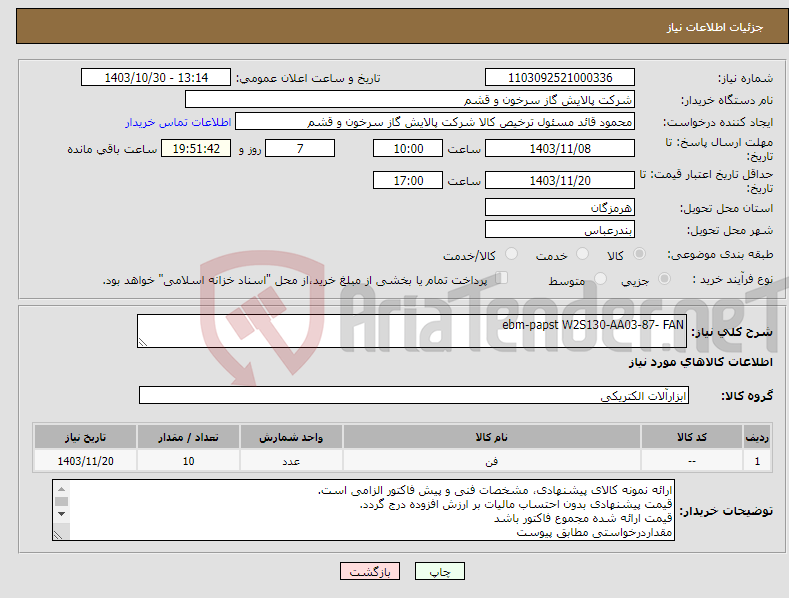Click the remaining time field 19:51:42
Viewport: 789px width, 598px height.
[196, 148]
